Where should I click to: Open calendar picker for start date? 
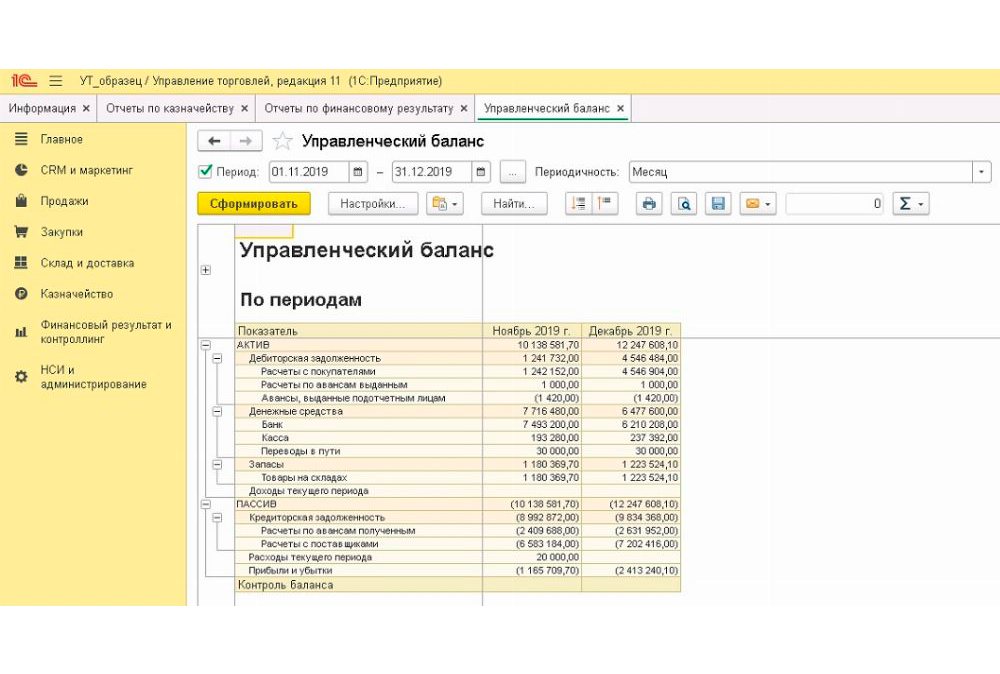(x=359, y=172)
